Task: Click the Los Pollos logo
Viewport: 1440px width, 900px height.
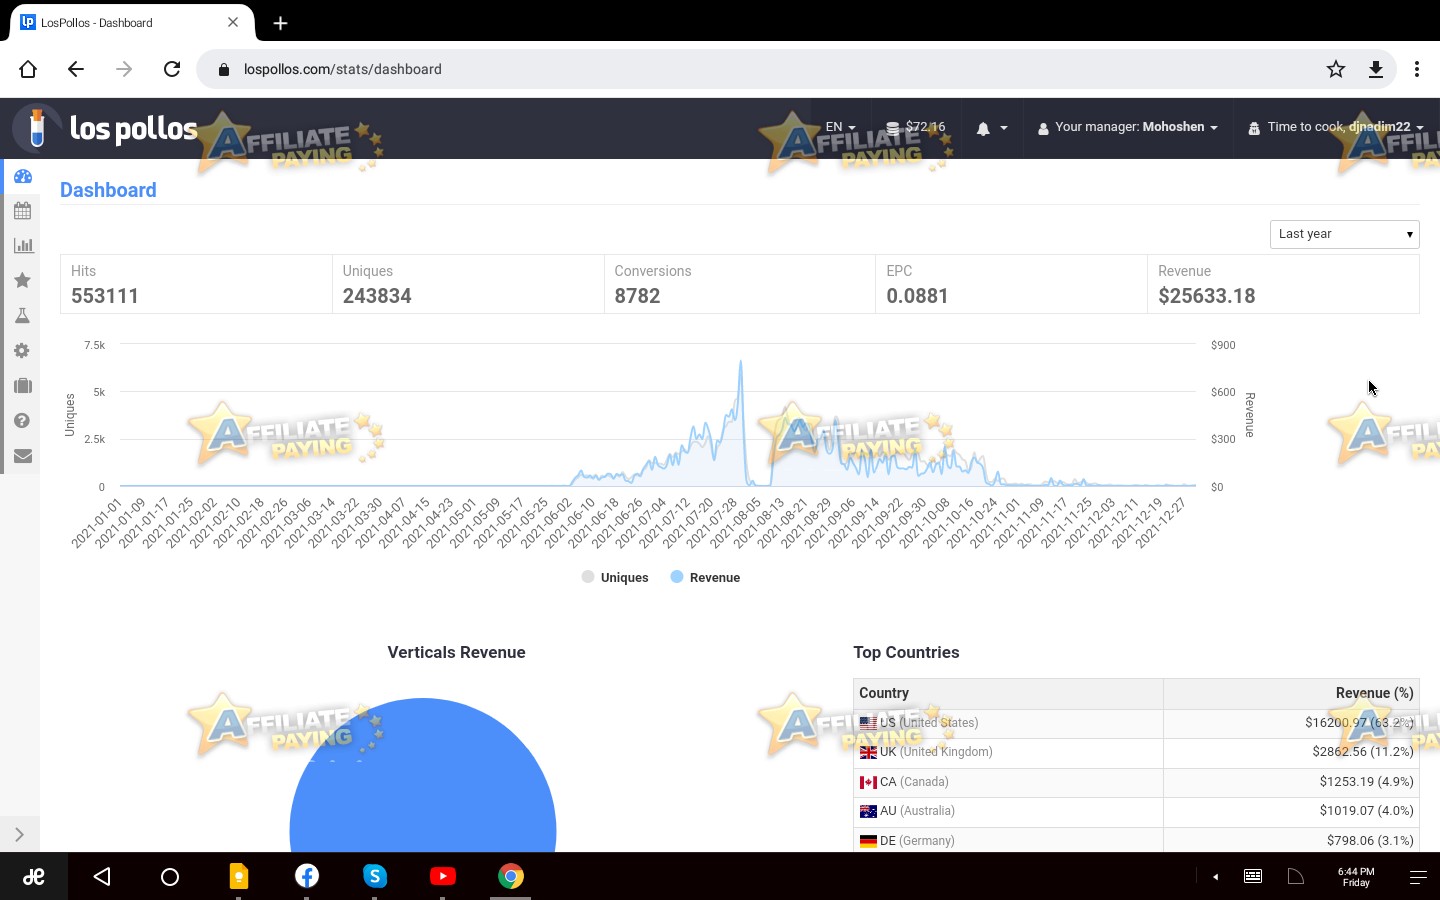Action: click(106, 128)
